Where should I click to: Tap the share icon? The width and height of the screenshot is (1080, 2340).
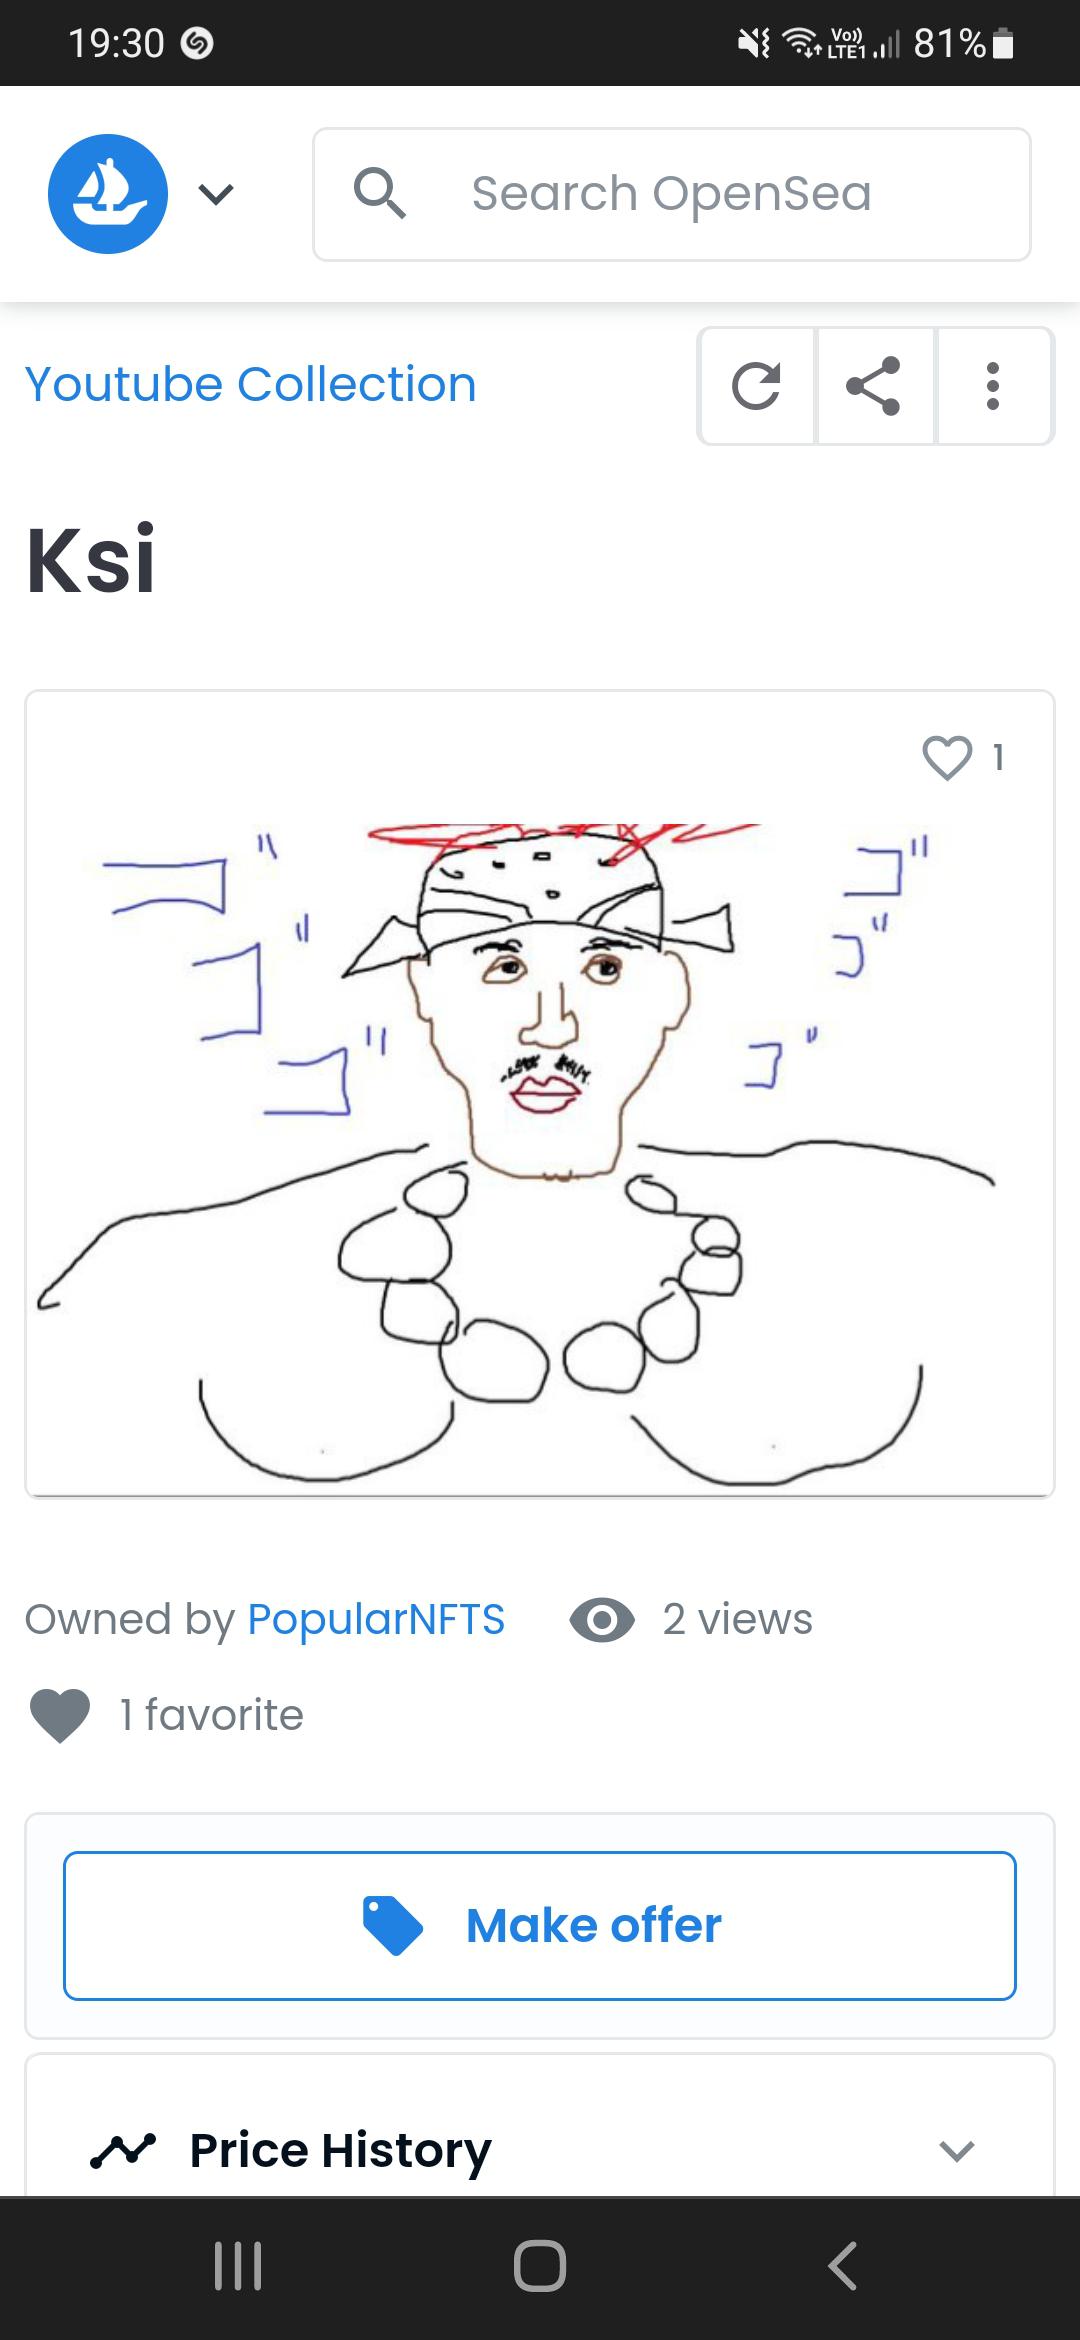click(x=874, y=386)
